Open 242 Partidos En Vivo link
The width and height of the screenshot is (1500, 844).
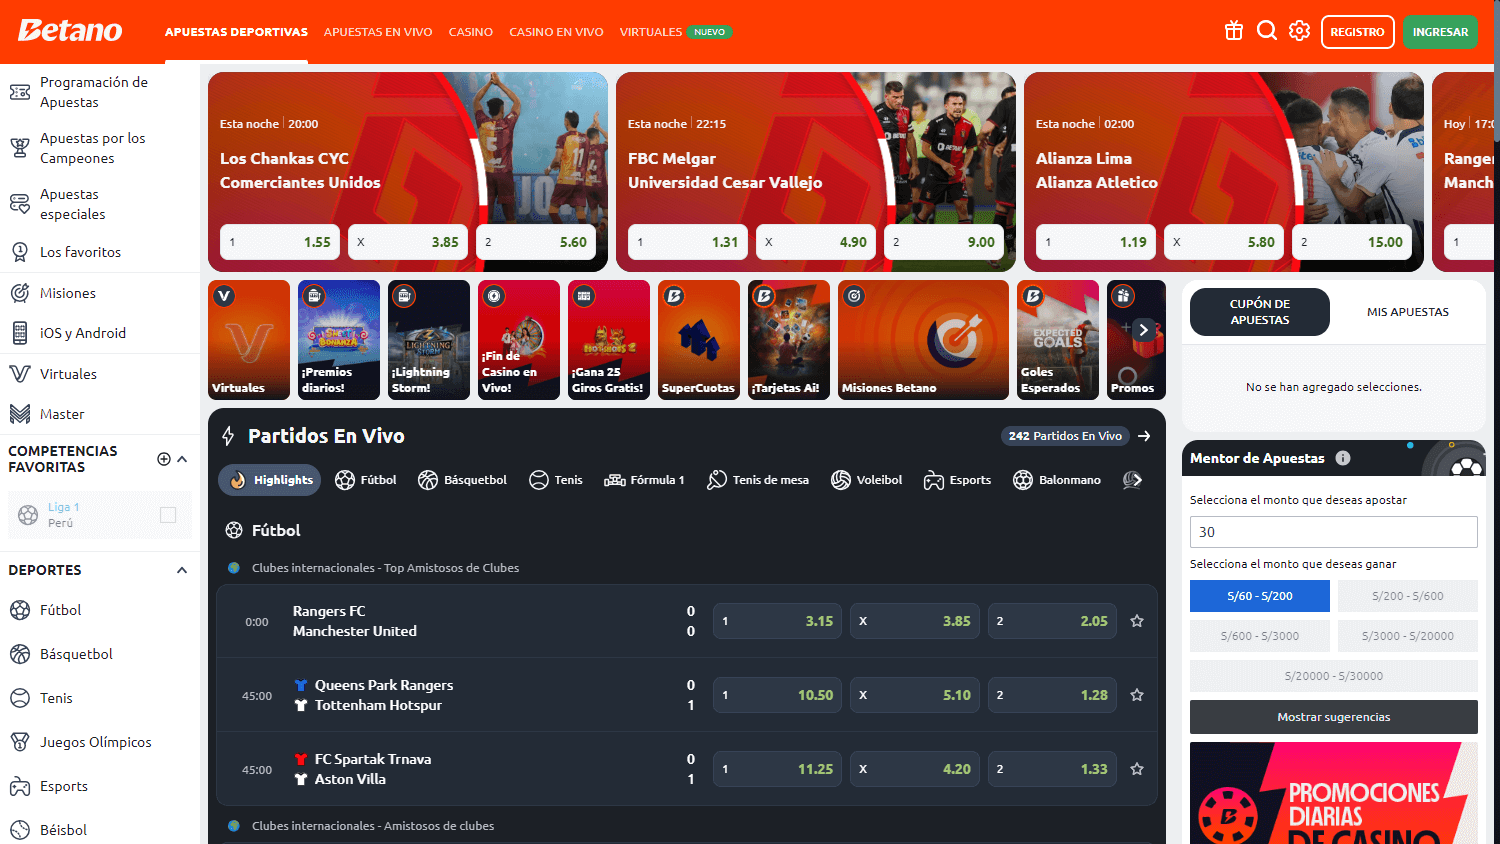click(x=1065, y=436)
